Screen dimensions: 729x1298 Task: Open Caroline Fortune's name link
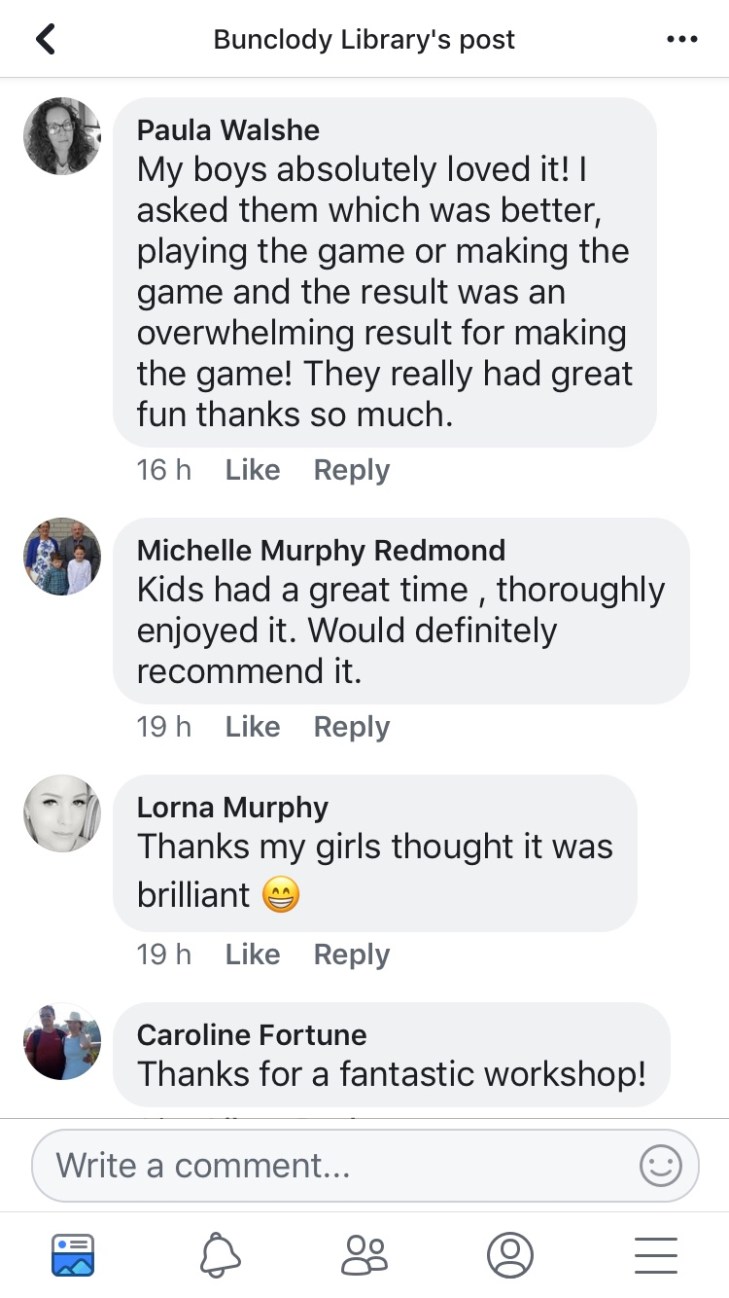tap(251, 1034)
